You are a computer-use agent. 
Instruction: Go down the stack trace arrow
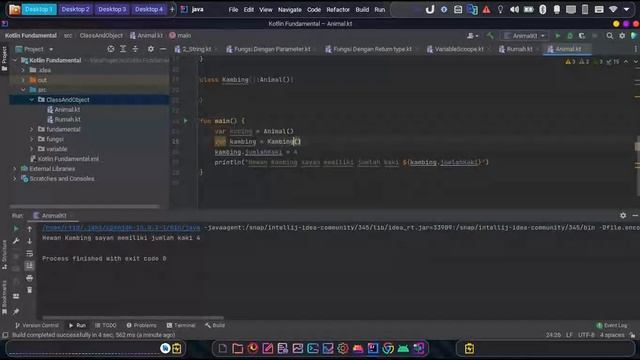pyautogui.click(x=29, y=241)
